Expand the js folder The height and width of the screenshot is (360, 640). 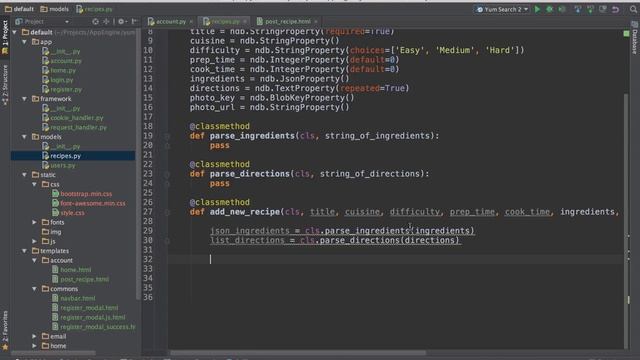coord(34,241)
